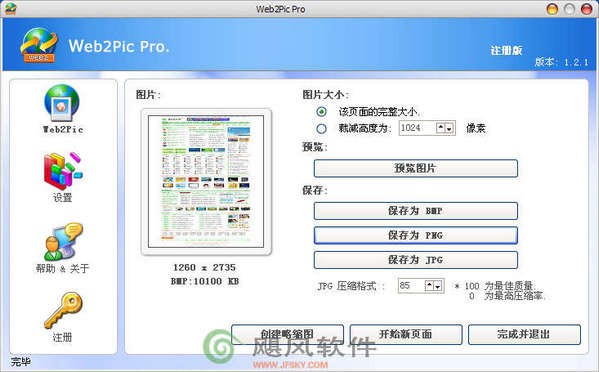Click the BMP:10100 KB size text
The image size is (599, 372).
[x=205, y=281]
